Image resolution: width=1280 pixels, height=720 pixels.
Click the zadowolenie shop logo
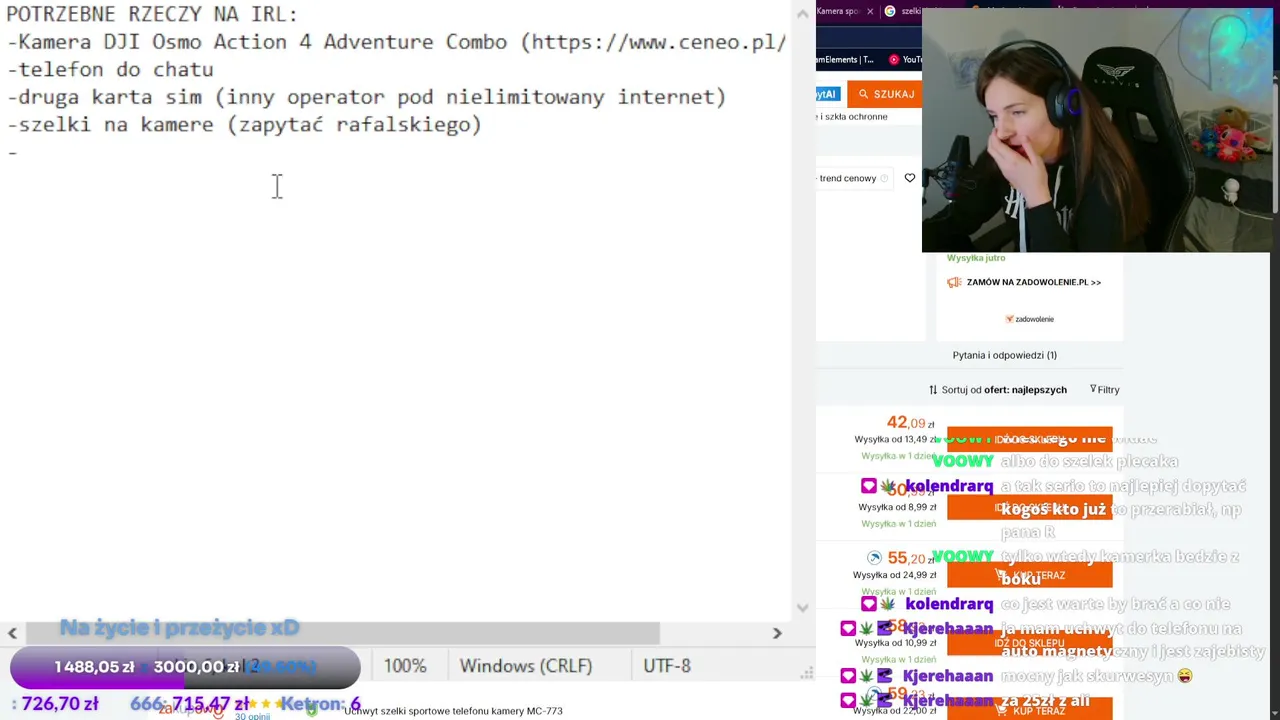(x=1029, y=319)
